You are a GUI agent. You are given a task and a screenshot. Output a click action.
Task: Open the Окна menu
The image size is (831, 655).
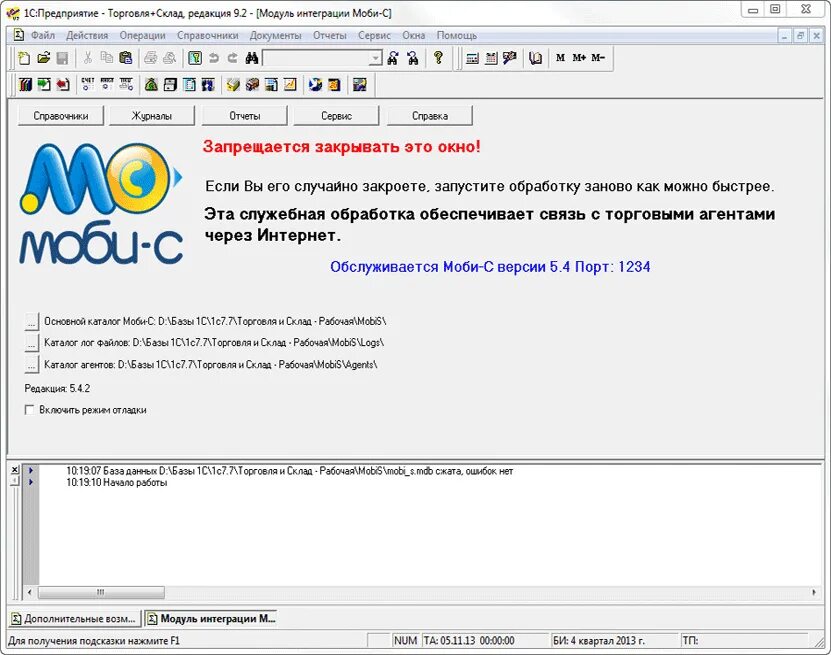point(413,36)
